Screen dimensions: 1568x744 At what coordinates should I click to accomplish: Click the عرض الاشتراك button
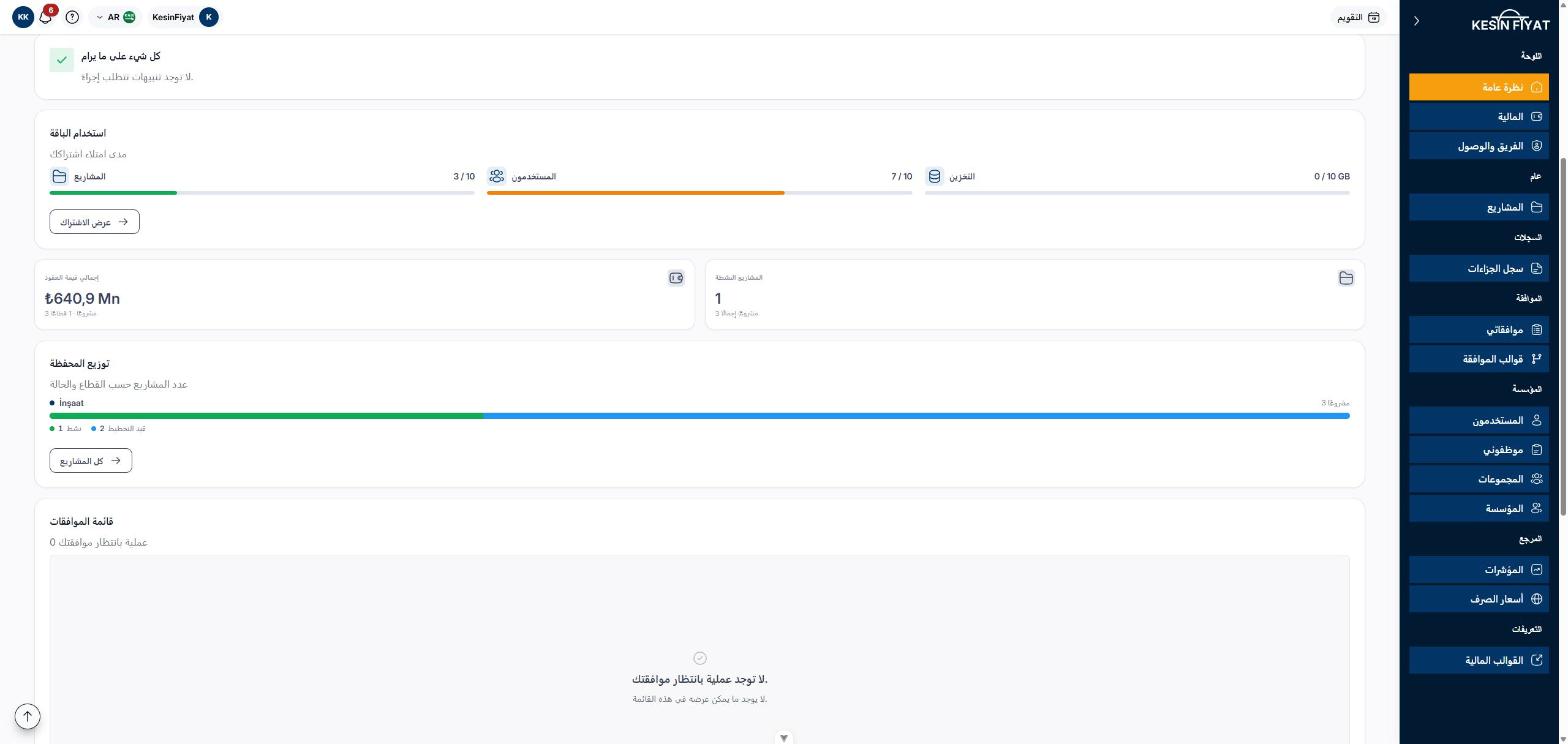coord(94,222)
